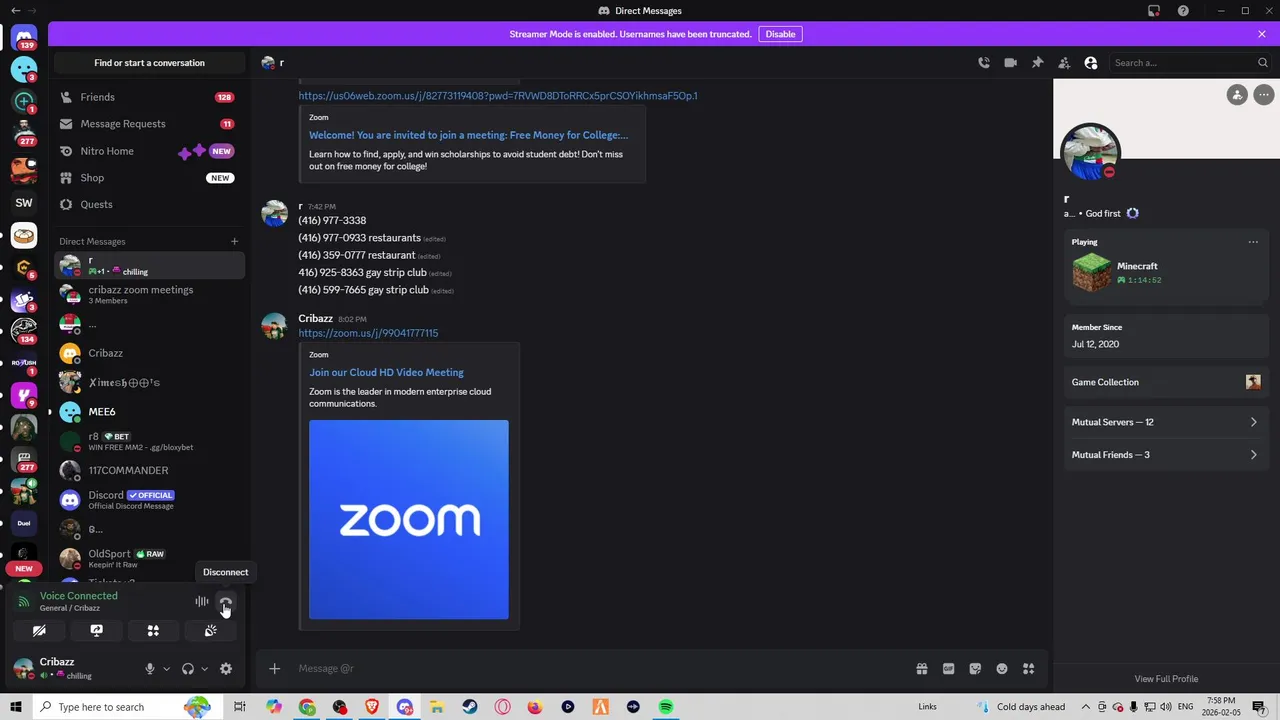Screen dimensions: 1280x720
Task: Expand Mutual Servers — 12
Action: (x=1165, y=422)
